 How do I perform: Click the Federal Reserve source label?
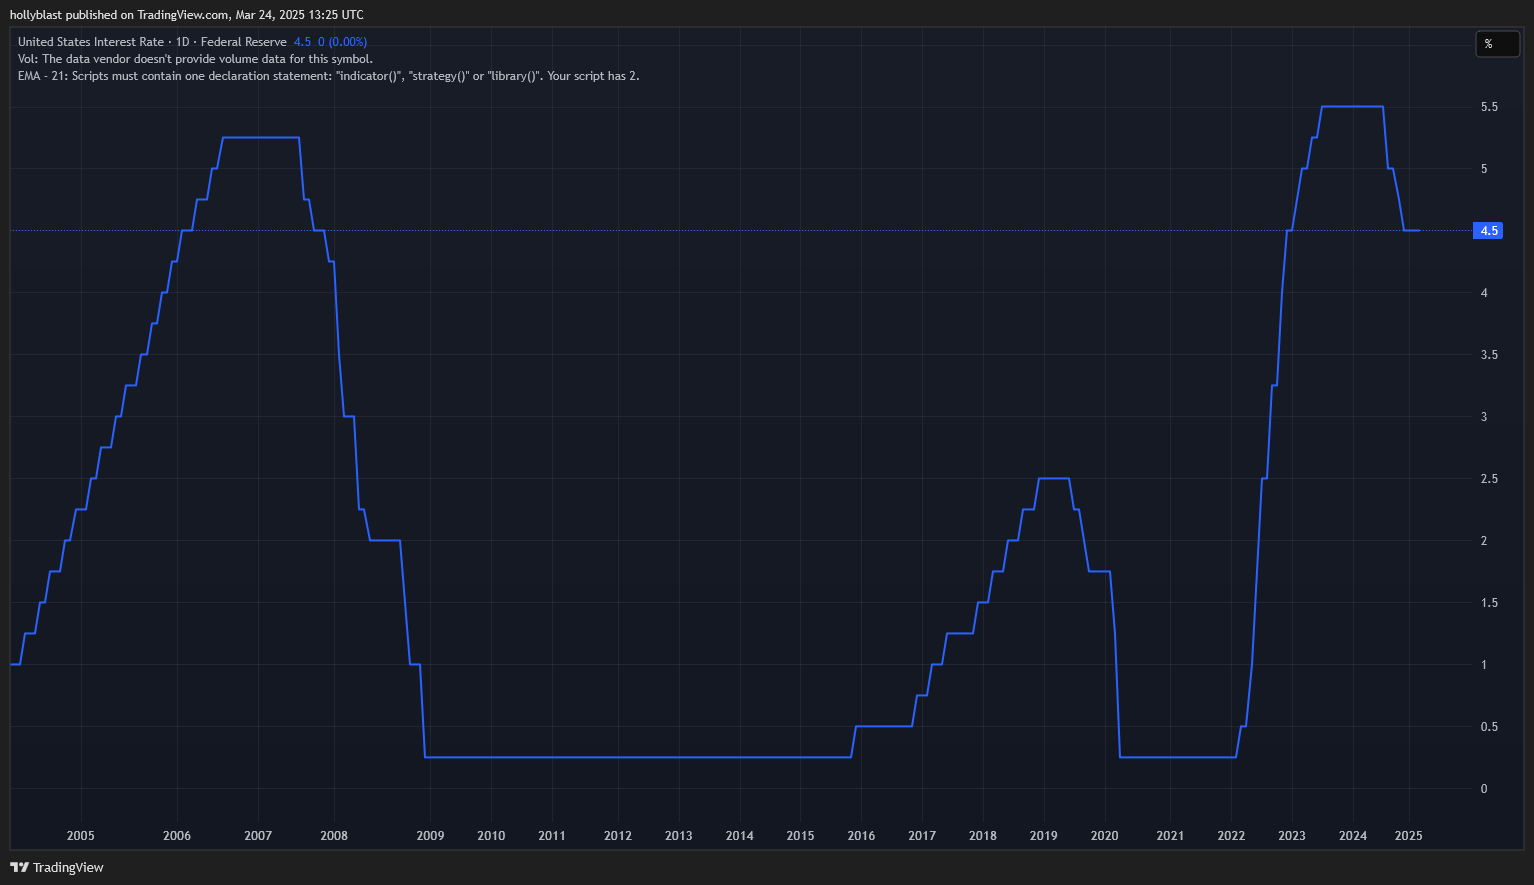point(243,42)
